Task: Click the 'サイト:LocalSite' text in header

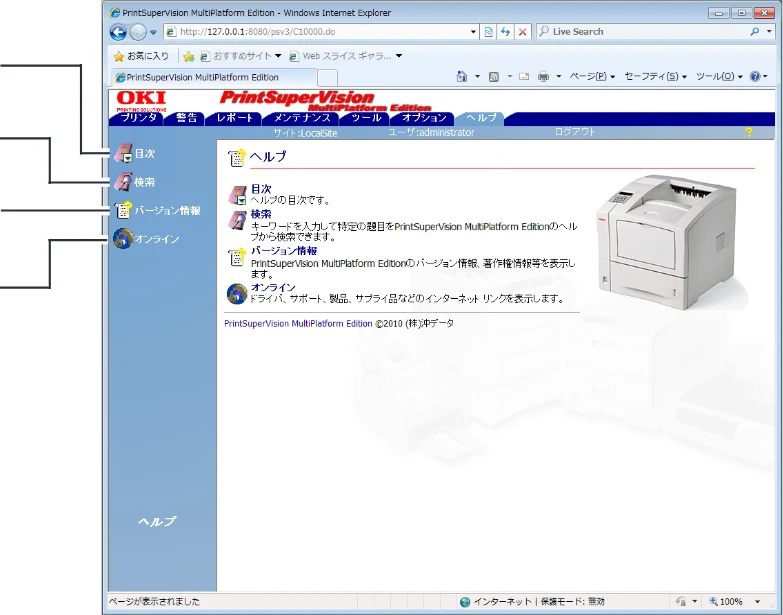Action: [x=305, y=133]
